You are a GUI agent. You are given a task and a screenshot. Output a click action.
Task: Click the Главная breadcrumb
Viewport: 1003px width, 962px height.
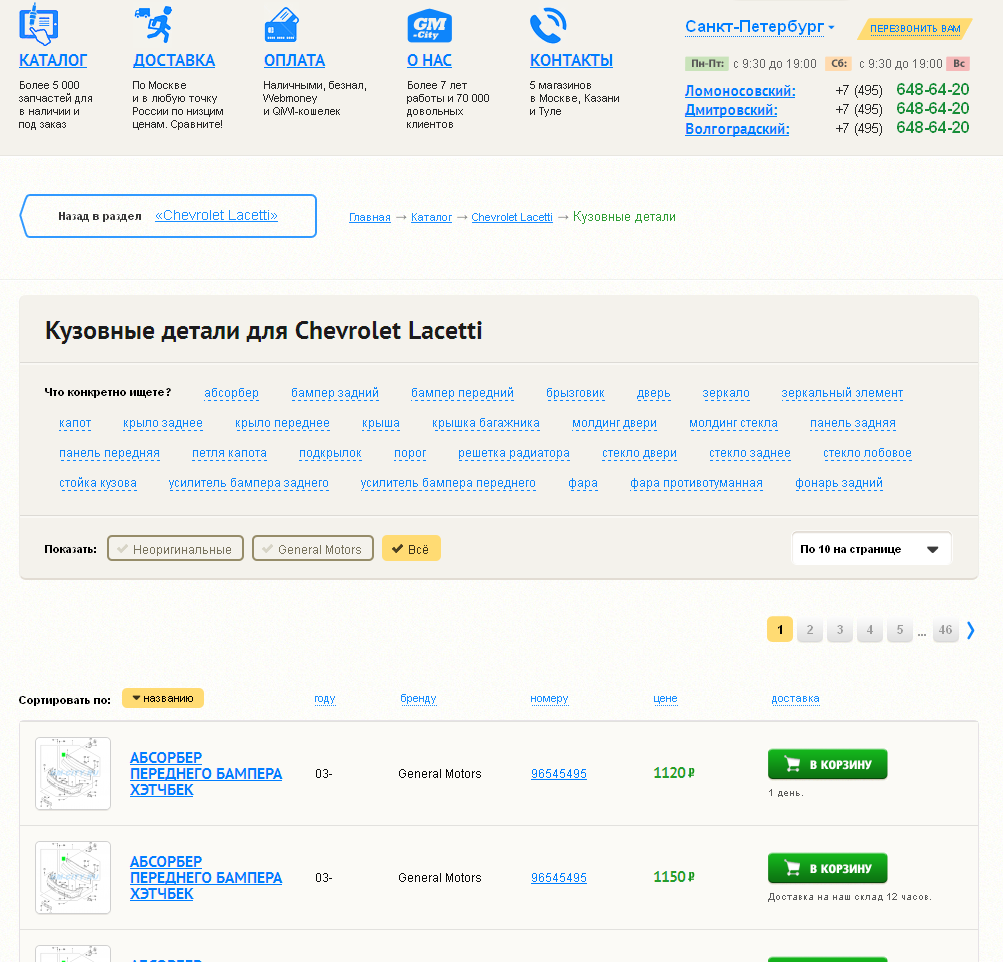370,217
